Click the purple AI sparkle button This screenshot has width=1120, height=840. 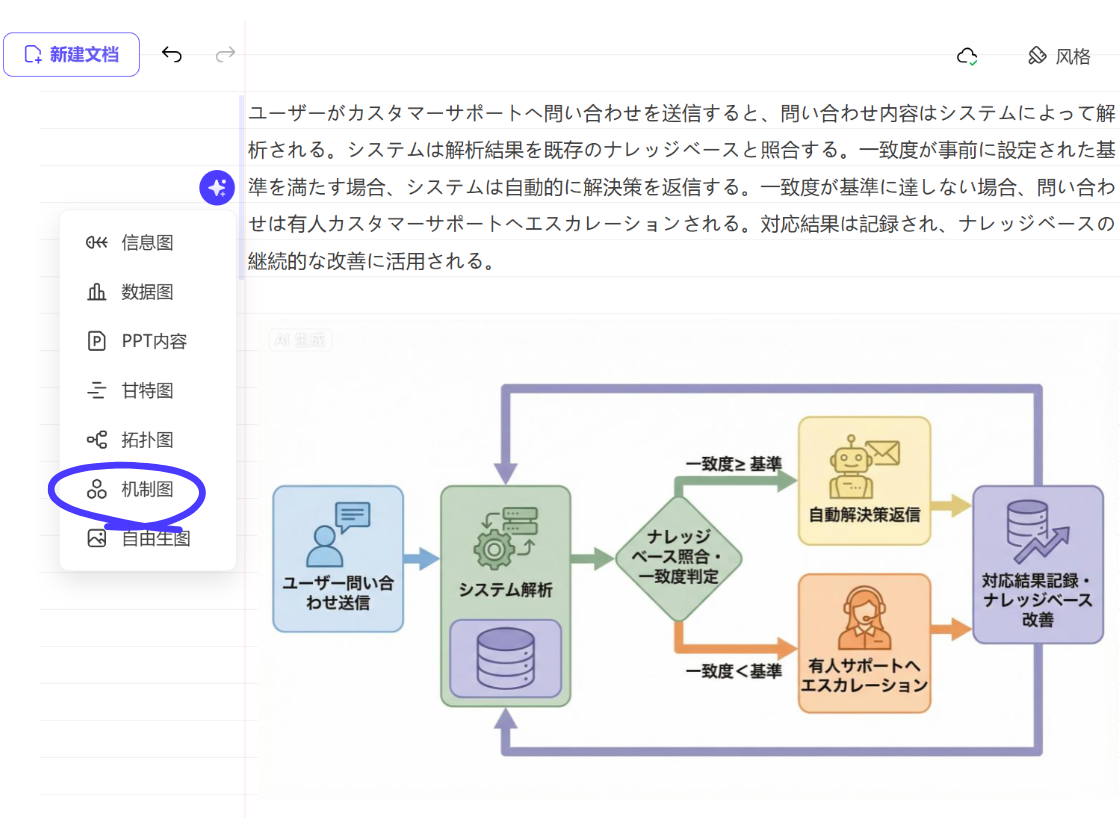[x=217, y=188]
